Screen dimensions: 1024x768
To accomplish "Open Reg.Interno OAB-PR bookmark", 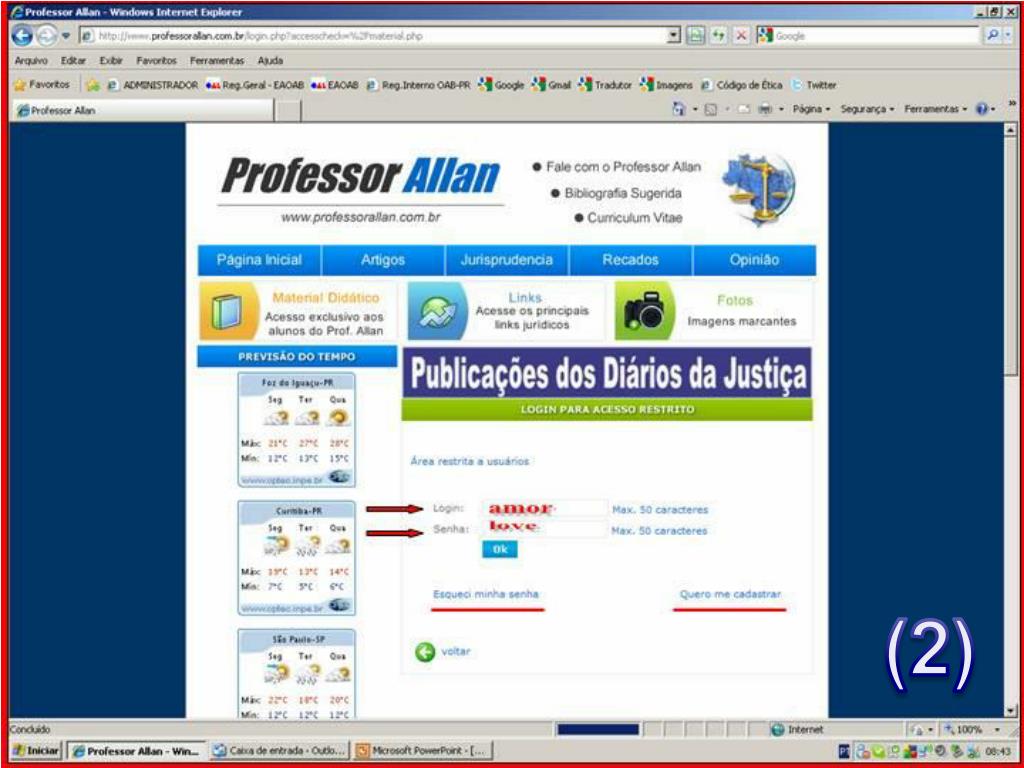I will (419, 85).
